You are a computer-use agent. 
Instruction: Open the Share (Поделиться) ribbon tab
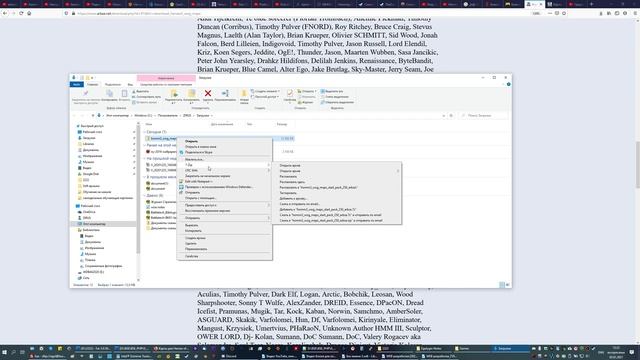click(x=113, y=84)
